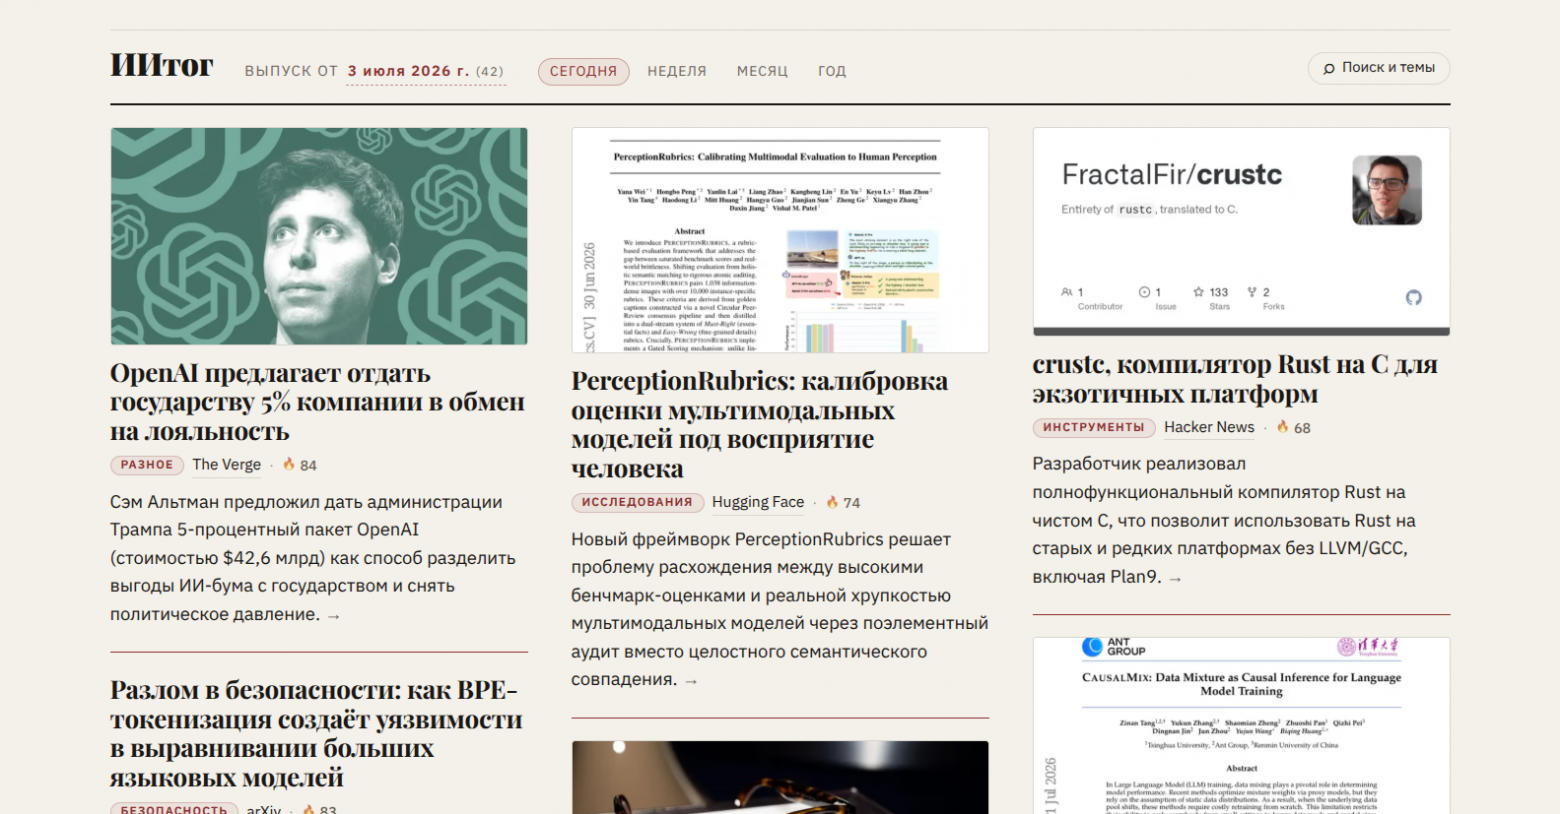Open the FractalFir/crustc GitHub card thumbnail
The height and width of the screenshot is (814, 1560).
click(1241, 231)
